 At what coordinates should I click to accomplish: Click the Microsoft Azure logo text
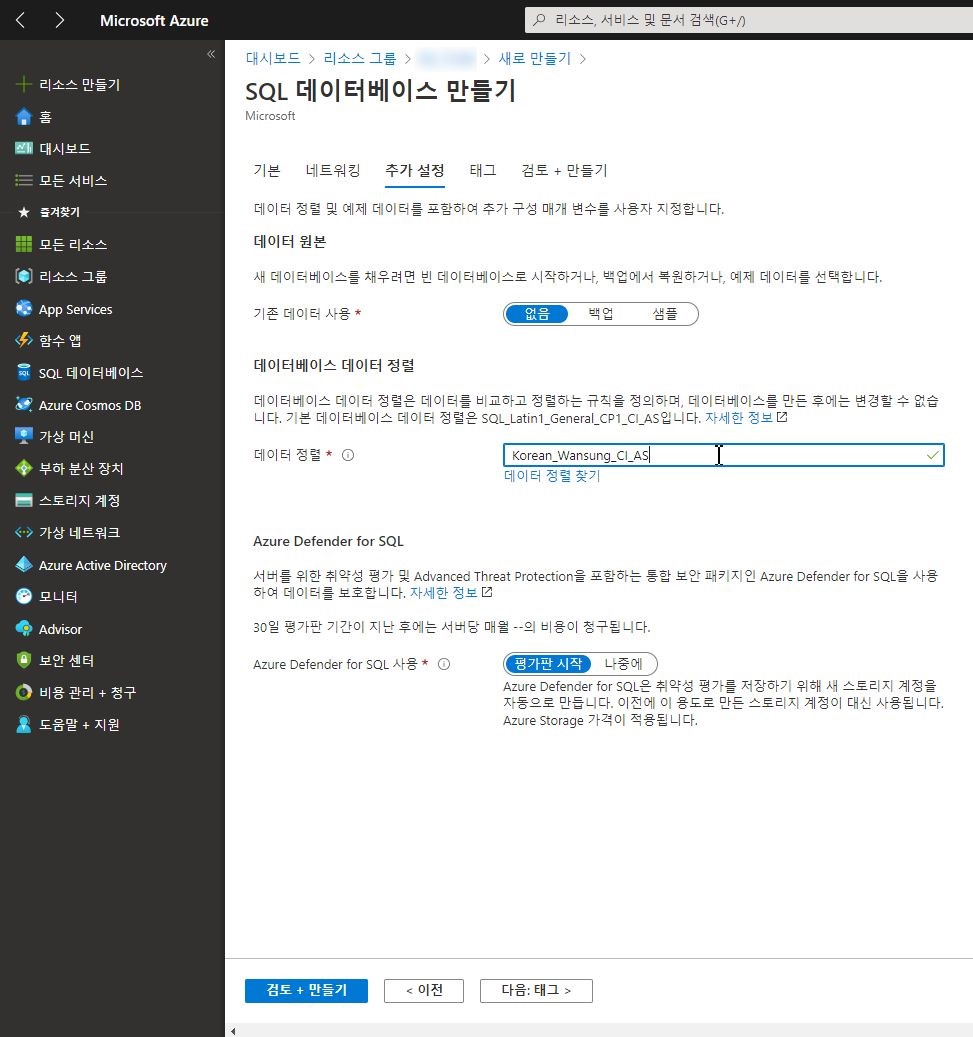click(154, 21)
